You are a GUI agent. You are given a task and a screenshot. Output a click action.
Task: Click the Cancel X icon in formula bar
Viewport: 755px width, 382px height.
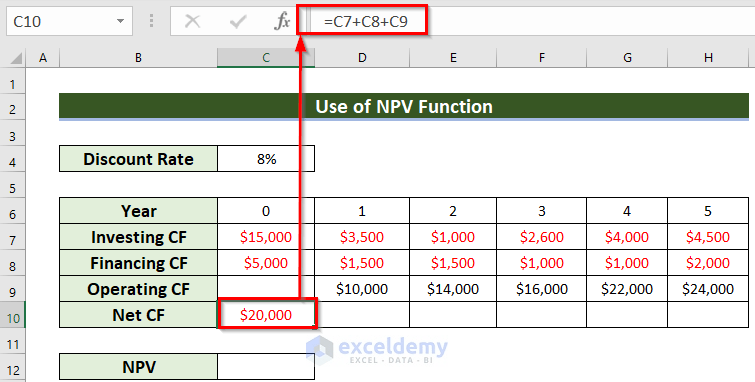pyautogui.click(x=193, y=21)
